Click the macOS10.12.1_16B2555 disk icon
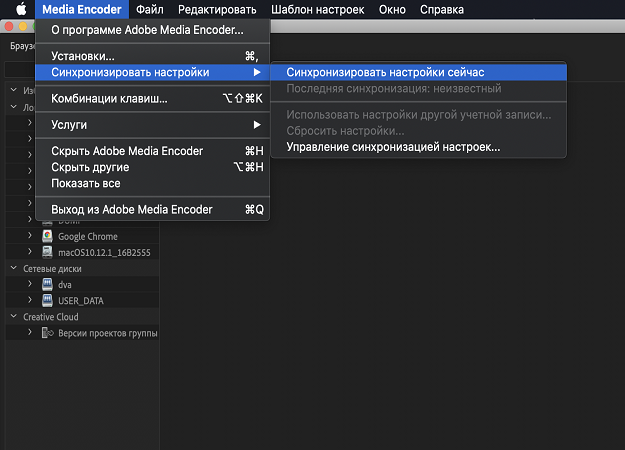Viewport: 625px width, 450px height. 47,253
